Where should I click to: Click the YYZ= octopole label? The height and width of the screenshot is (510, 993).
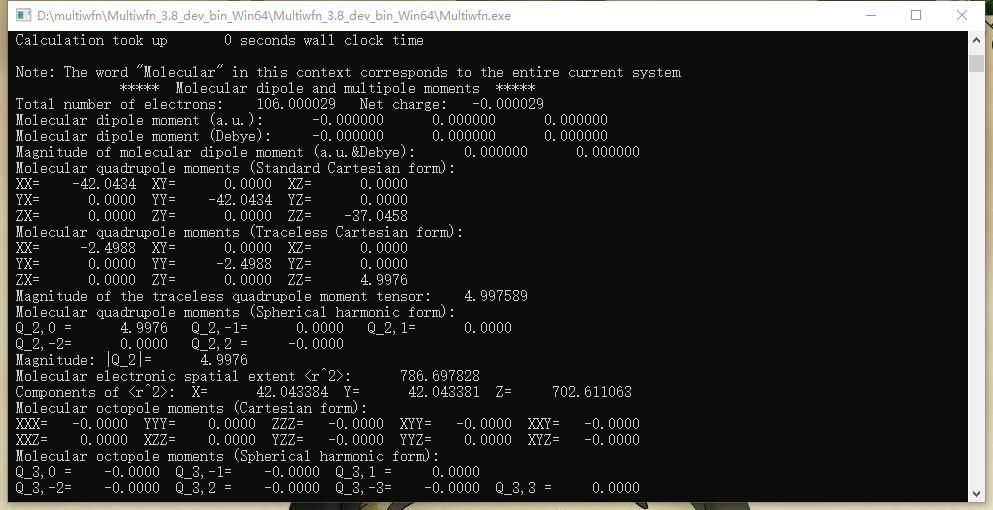[415, 440]
